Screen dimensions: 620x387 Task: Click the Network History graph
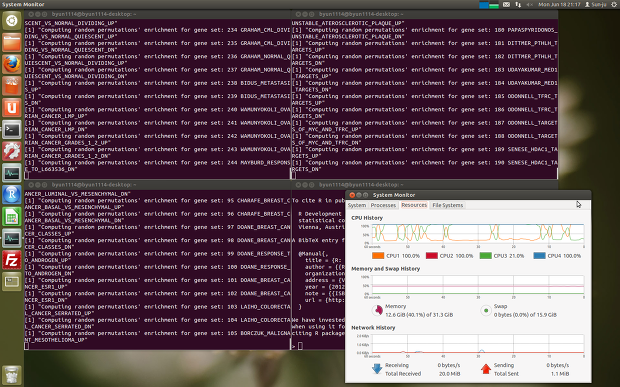coord(478,344)
